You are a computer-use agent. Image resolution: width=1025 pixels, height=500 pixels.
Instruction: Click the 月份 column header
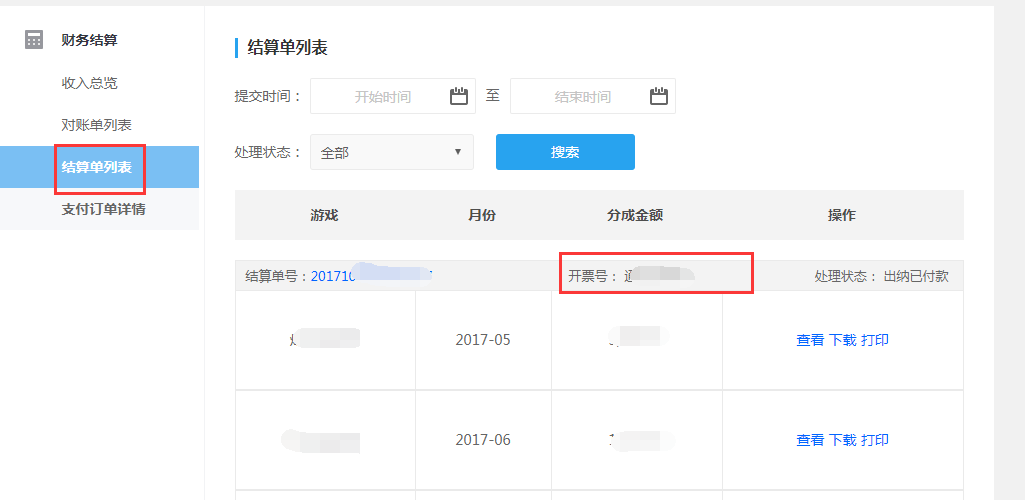[481, 215]
